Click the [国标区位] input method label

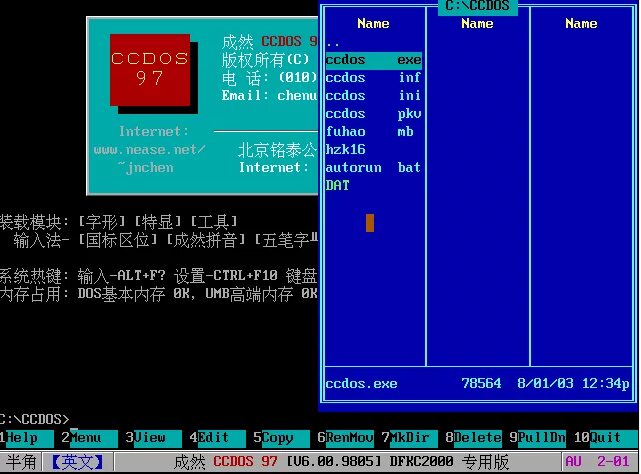[x=118, y=240]
